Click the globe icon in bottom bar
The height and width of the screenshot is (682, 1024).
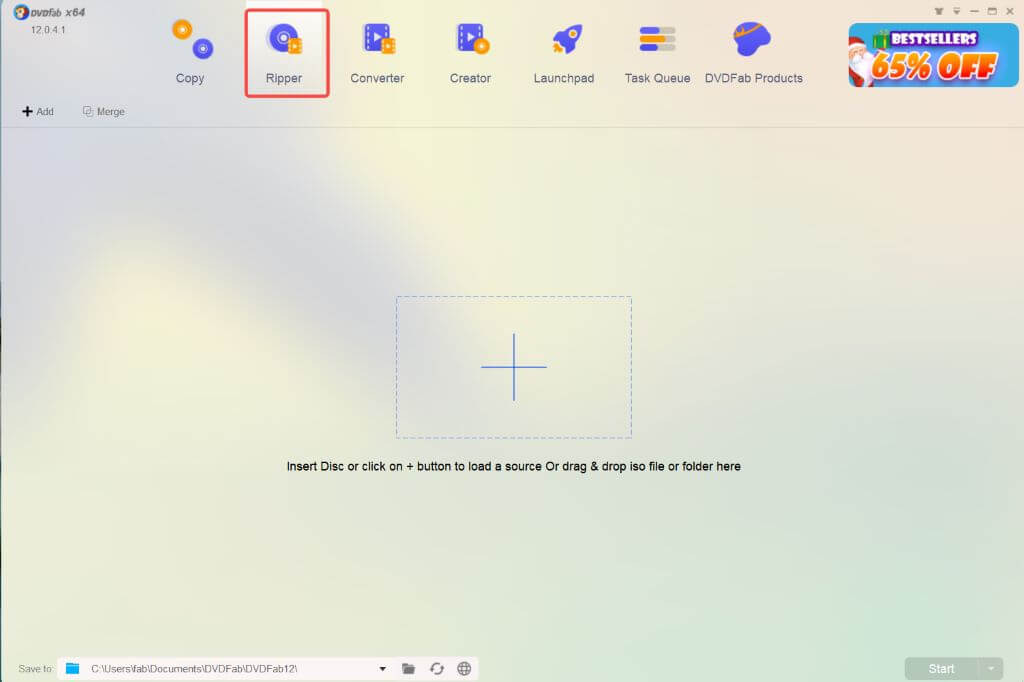(464, 668)
